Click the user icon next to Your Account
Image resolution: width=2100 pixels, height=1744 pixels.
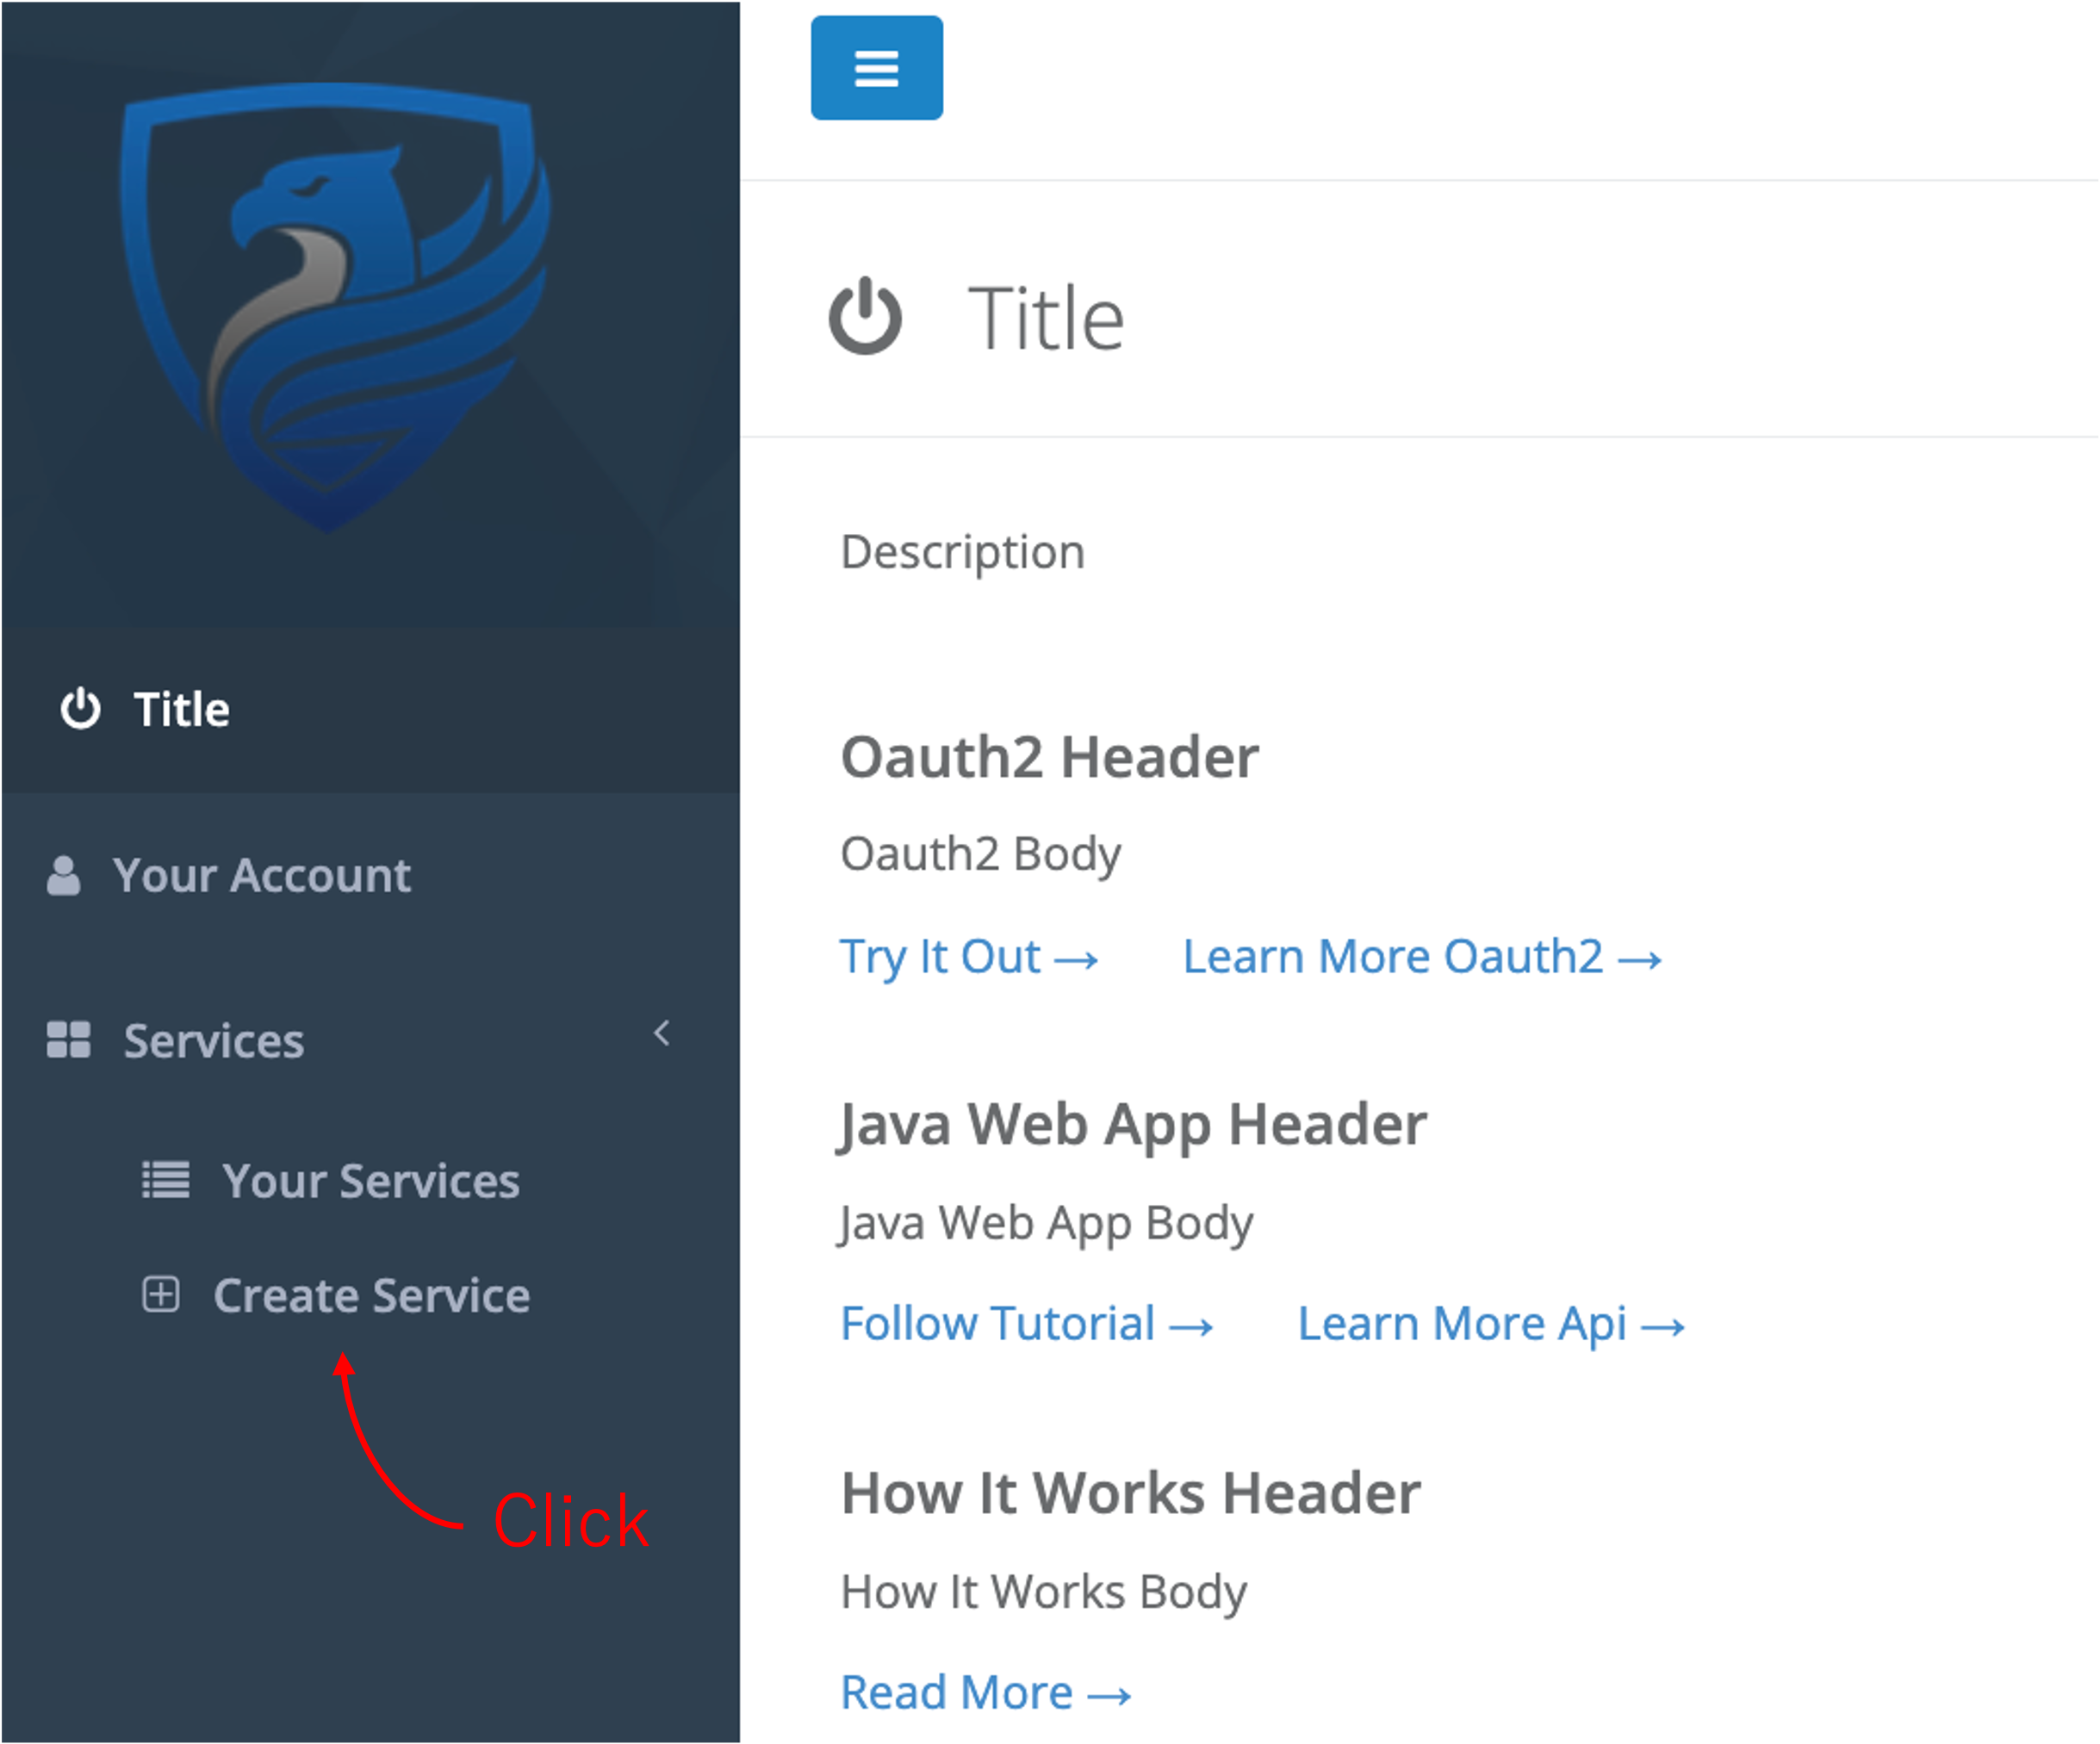coord(63,875)
